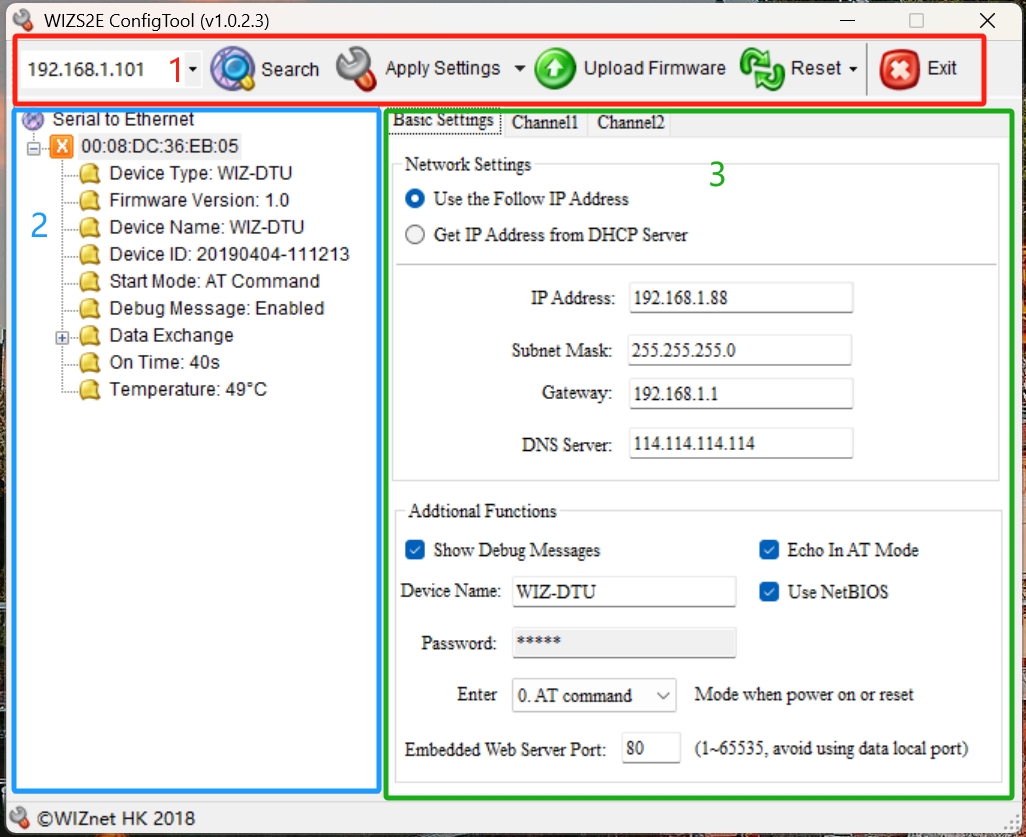Open the local IP address dropdown 192.168.1.101
Screen dimensions: 1026x837
tap(192, 70)
